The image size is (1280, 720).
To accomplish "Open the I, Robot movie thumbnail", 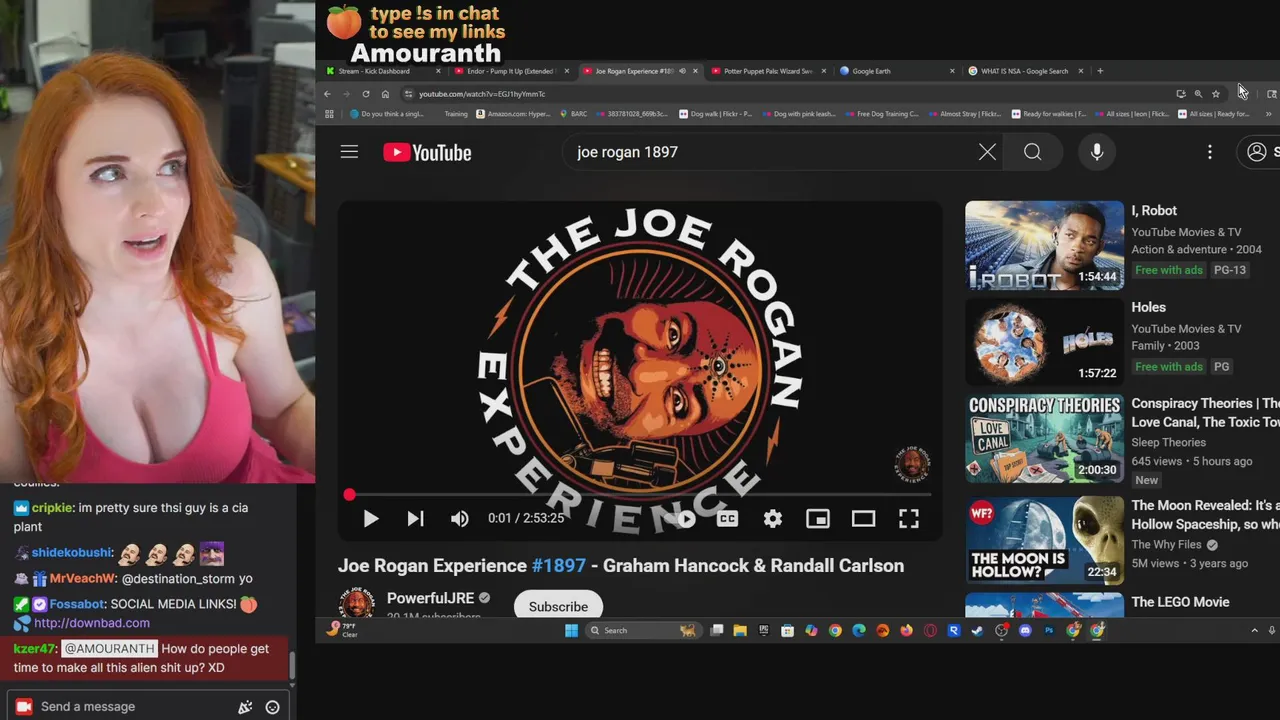I will (x=1044, y=245).
